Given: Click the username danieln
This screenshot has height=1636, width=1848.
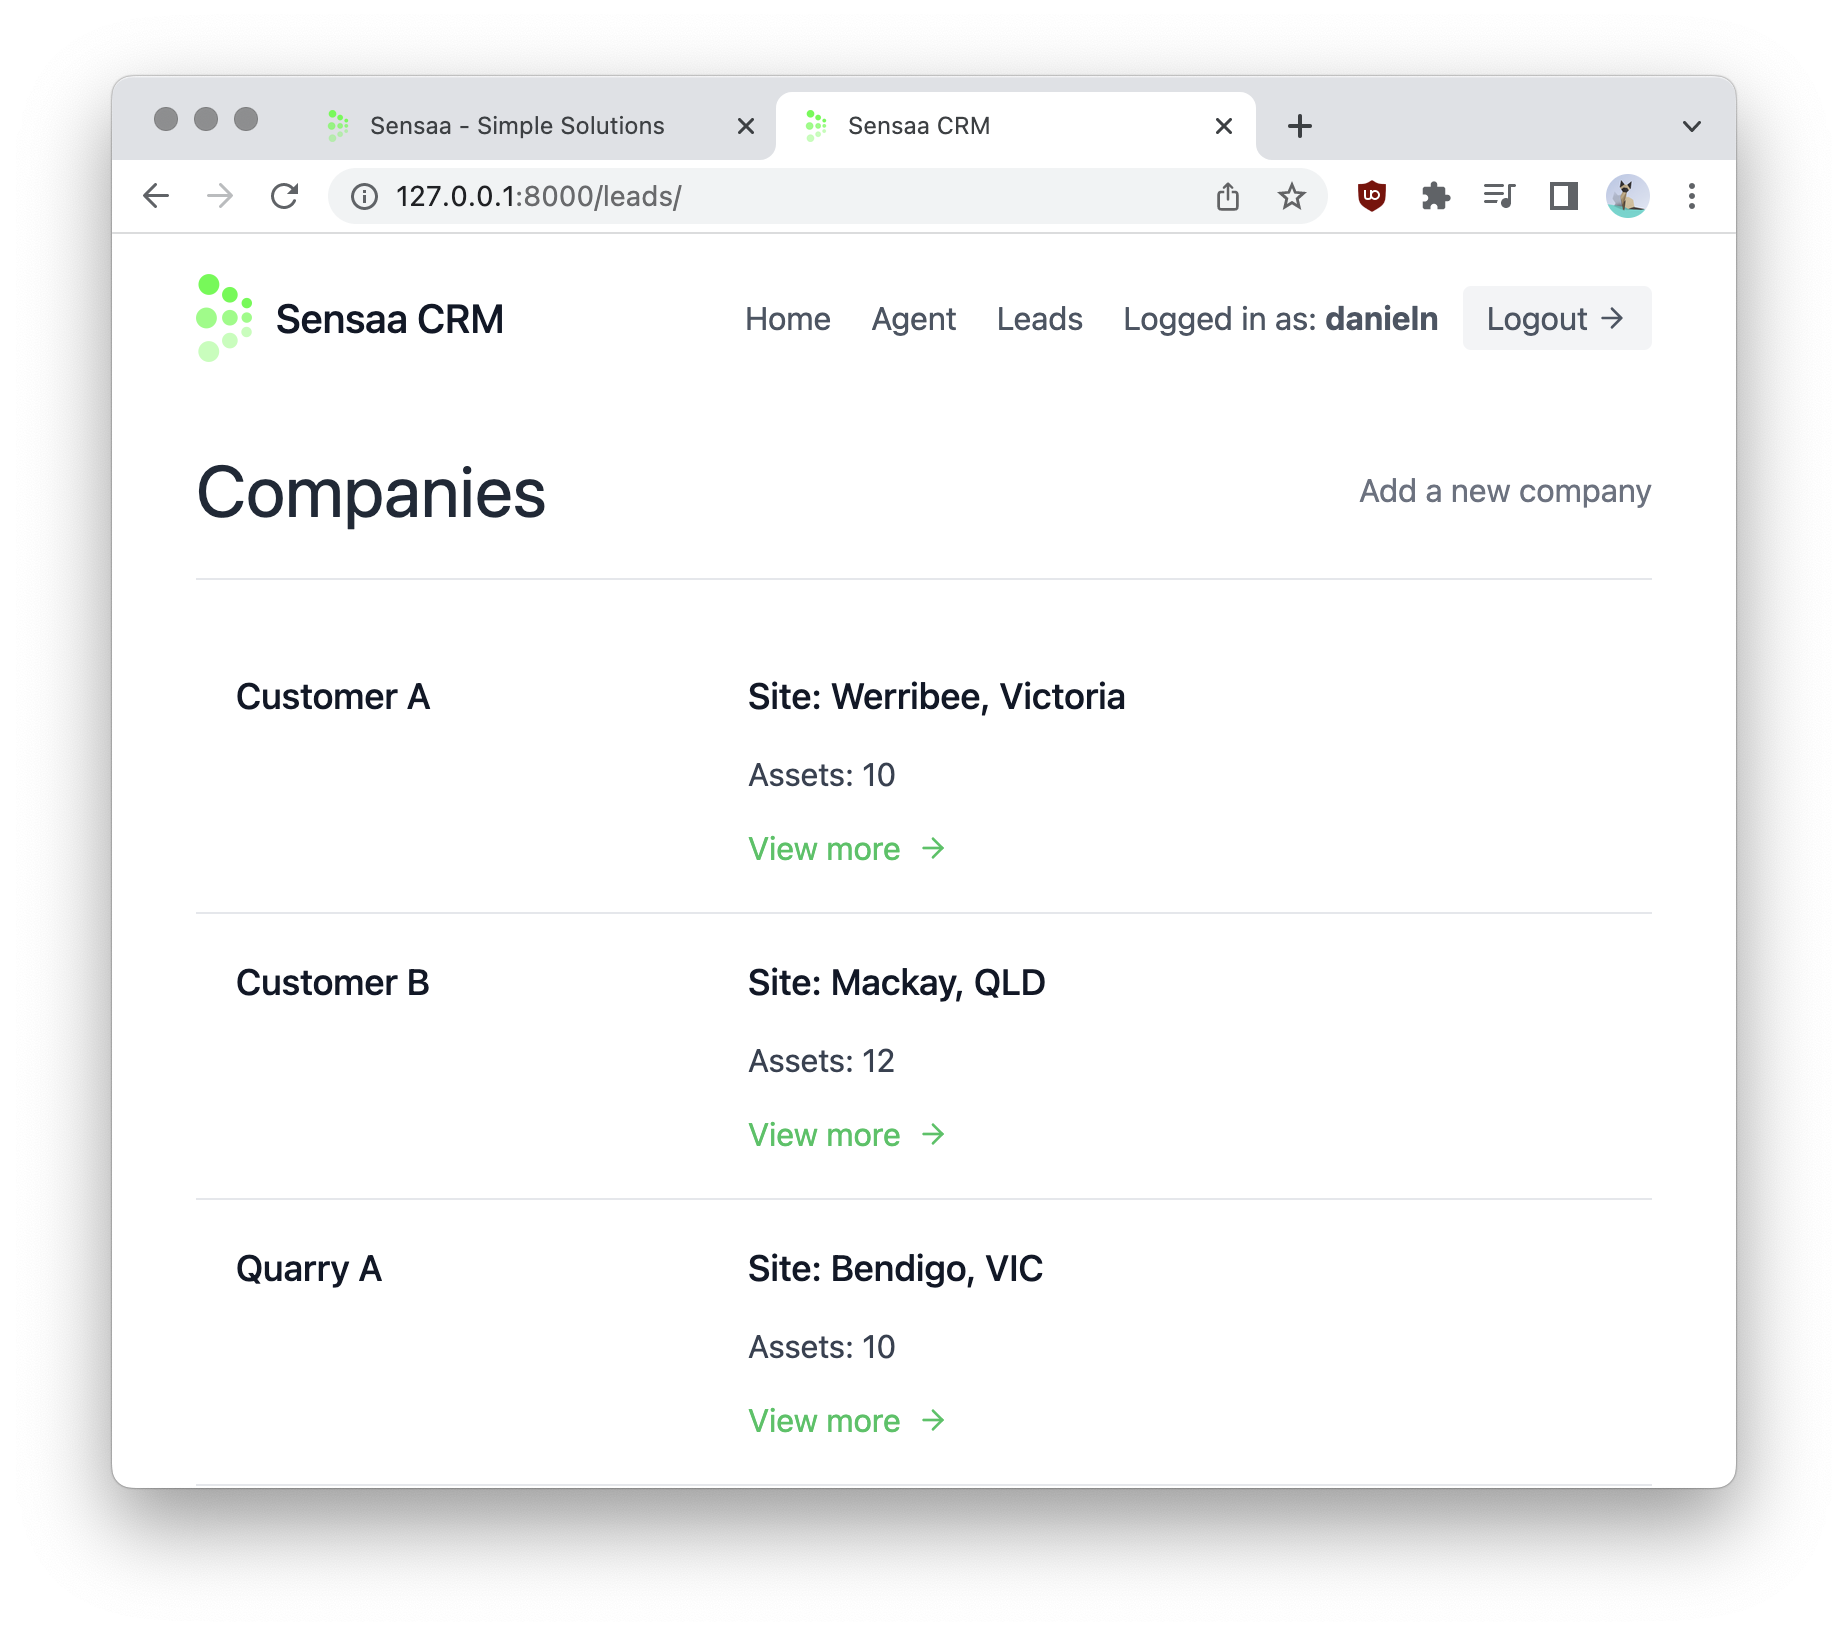Looking at the screenshot, I should (1382, 319).
